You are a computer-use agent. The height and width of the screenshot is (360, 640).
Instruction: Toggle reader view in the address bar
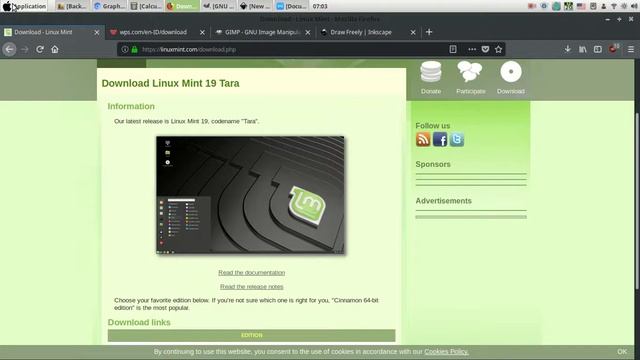pos(453,49)
